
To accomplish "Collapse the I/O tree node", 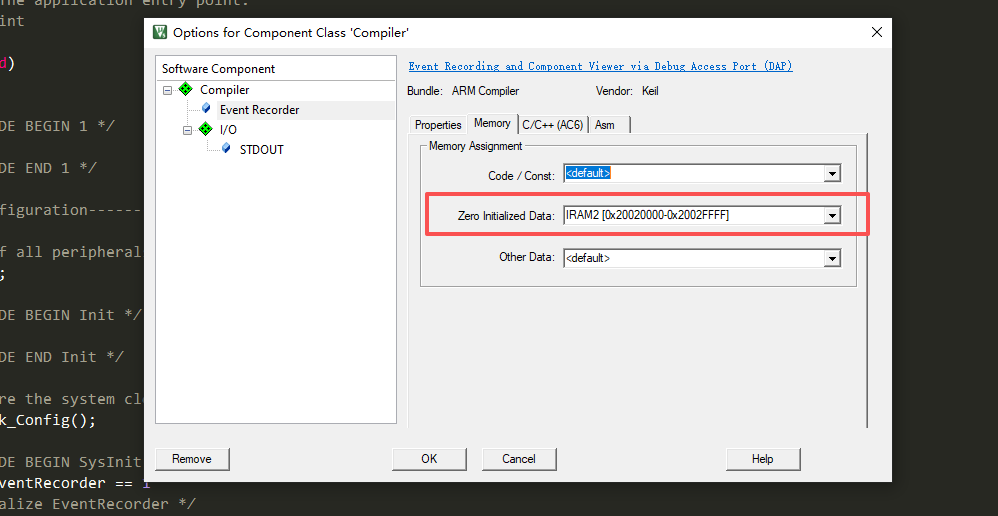I will 187,130.
